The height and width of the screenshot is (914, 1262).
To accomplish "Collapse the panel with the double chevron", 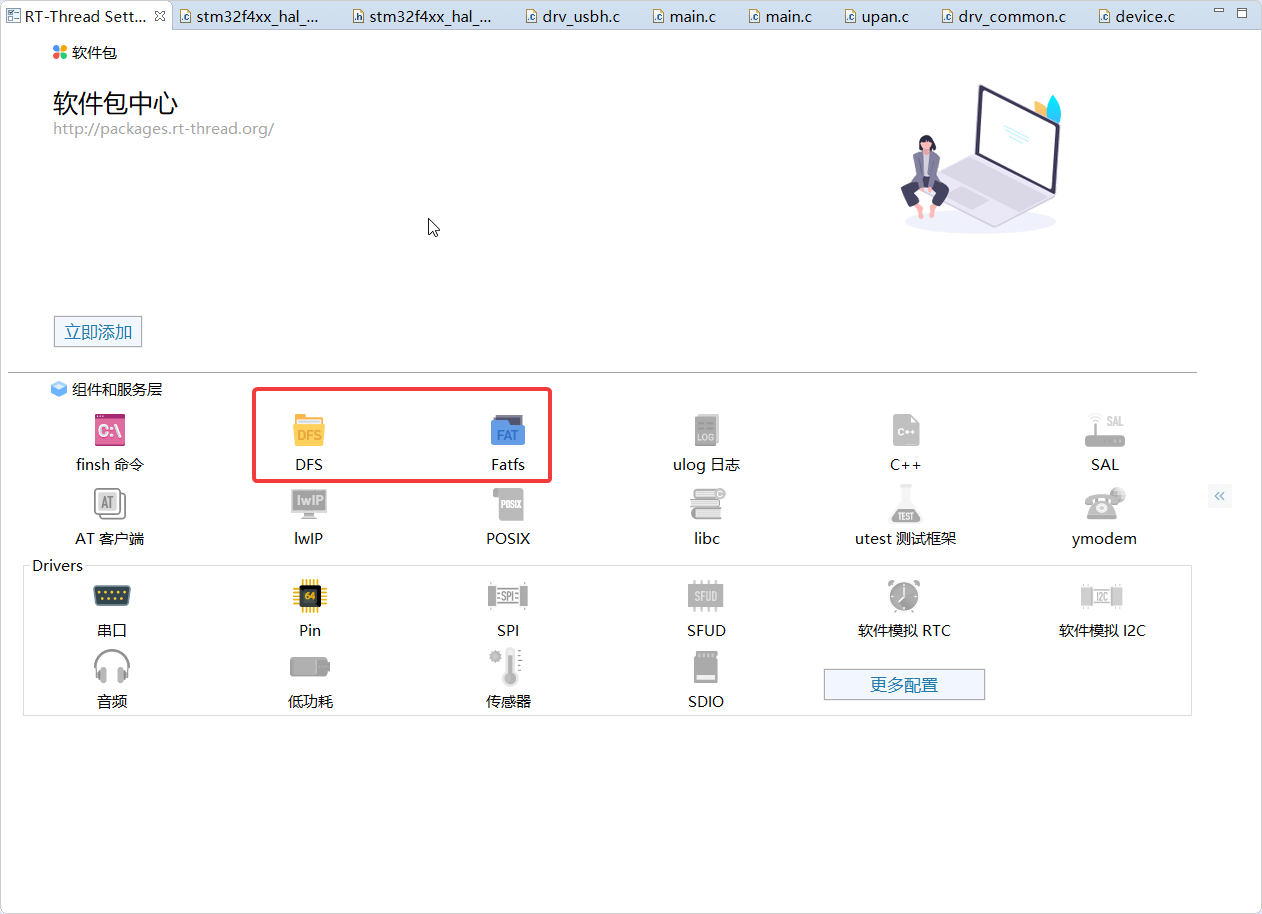I will [x=1219, y=495].
